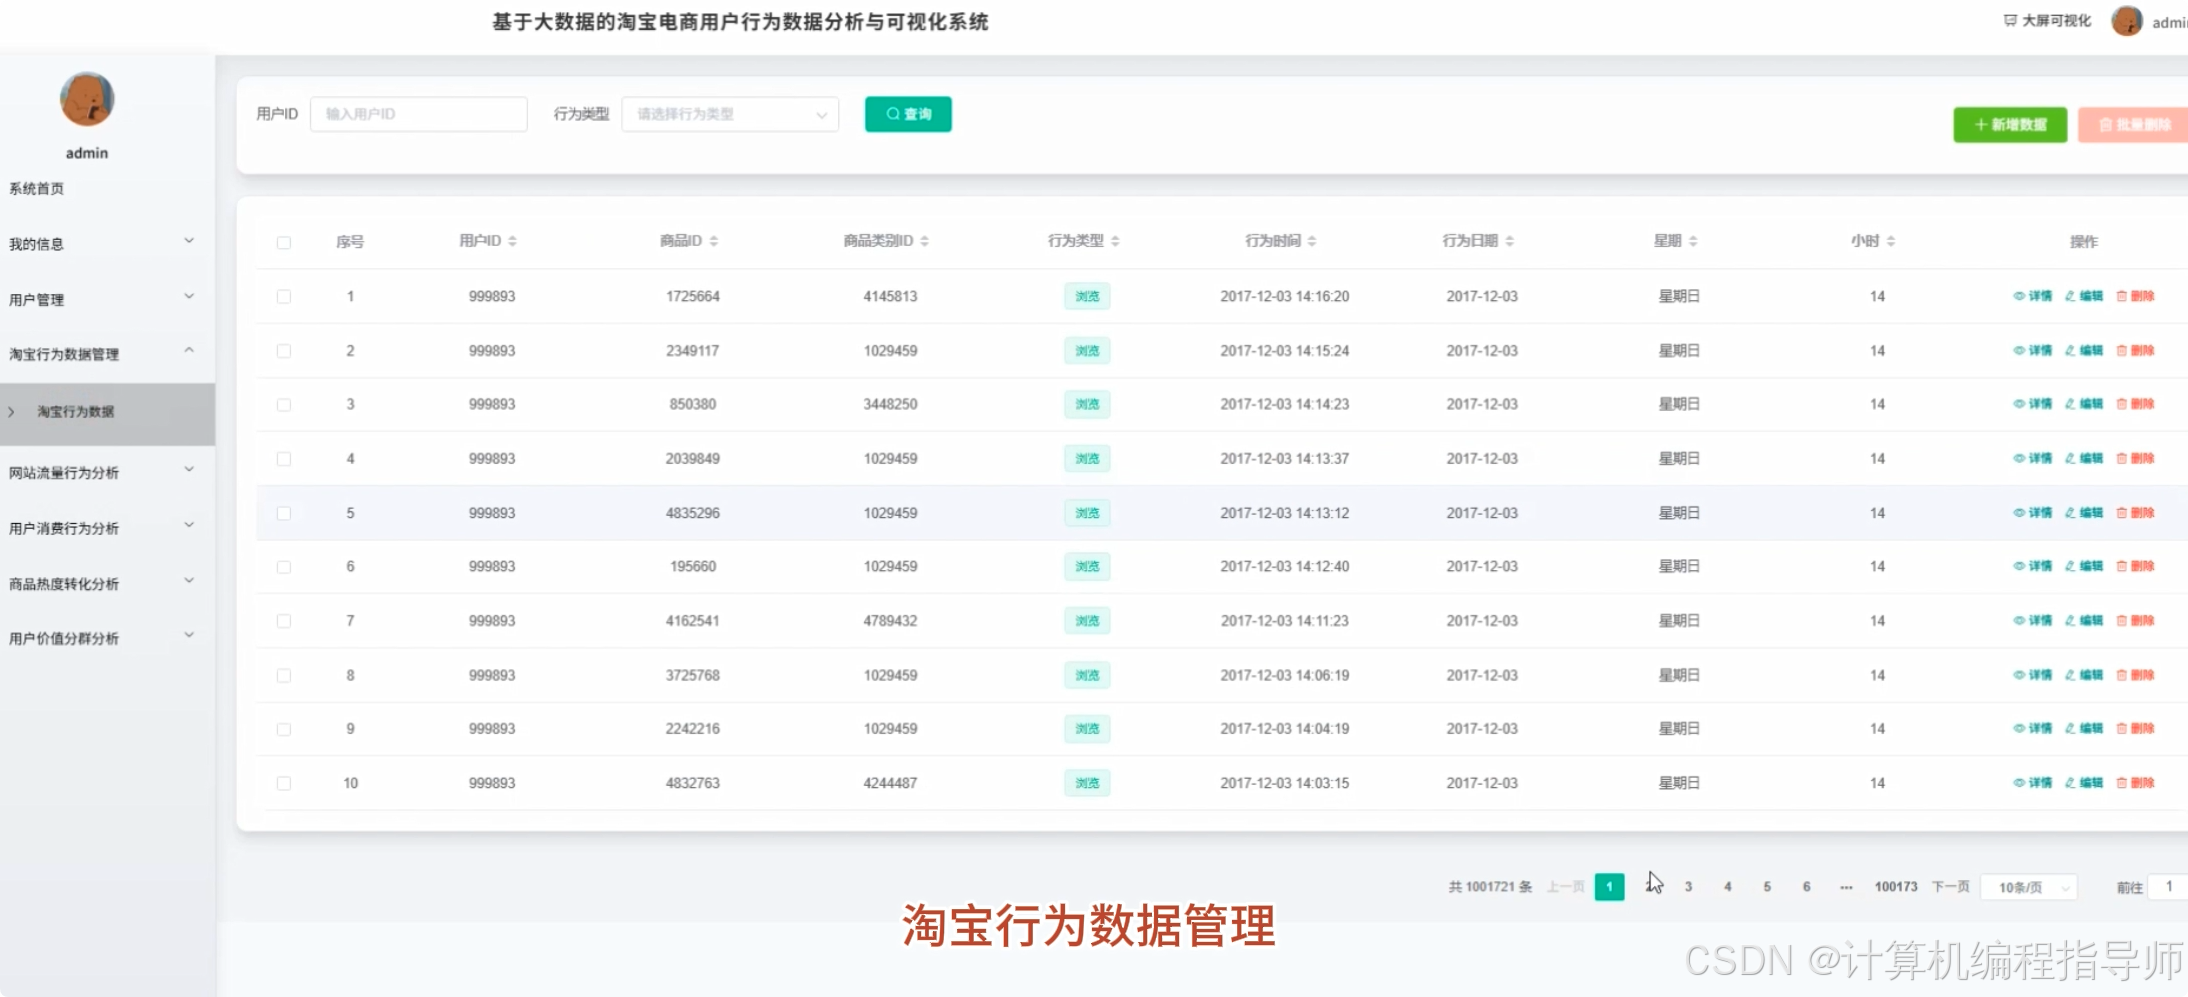Select 淘宝行为数据 submenu item
Screen dimensions: 2188x997
click(x=107, y=412)
